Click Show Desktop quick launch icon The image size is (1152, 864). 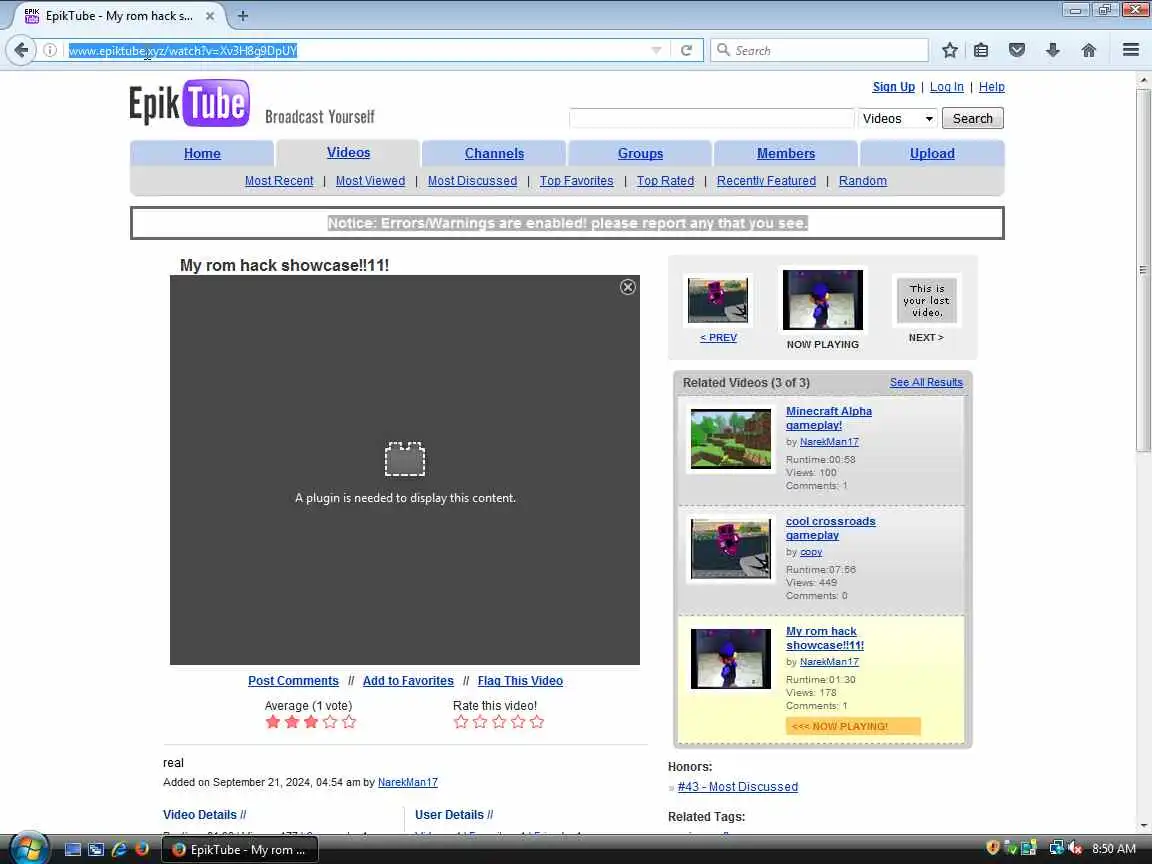pos(73,849)
